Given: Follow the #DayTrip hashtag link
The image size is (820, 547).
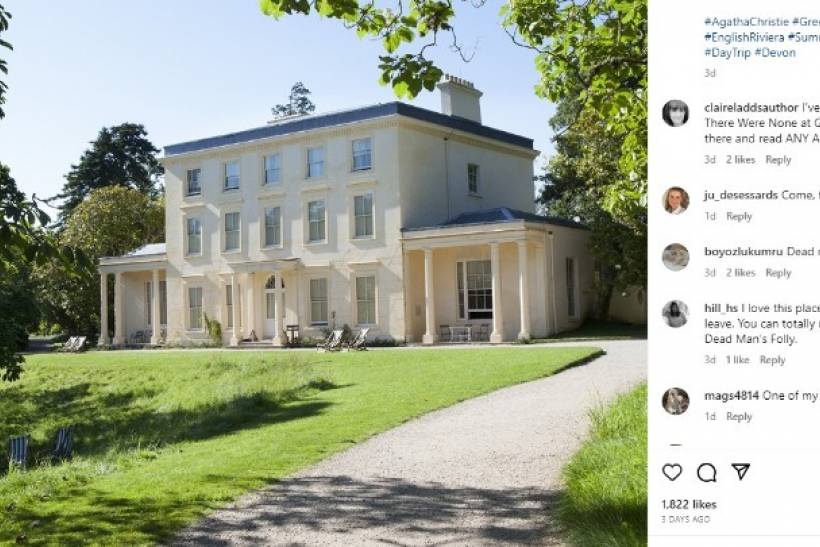Looking at the screenshot, I should coord(727,53).
